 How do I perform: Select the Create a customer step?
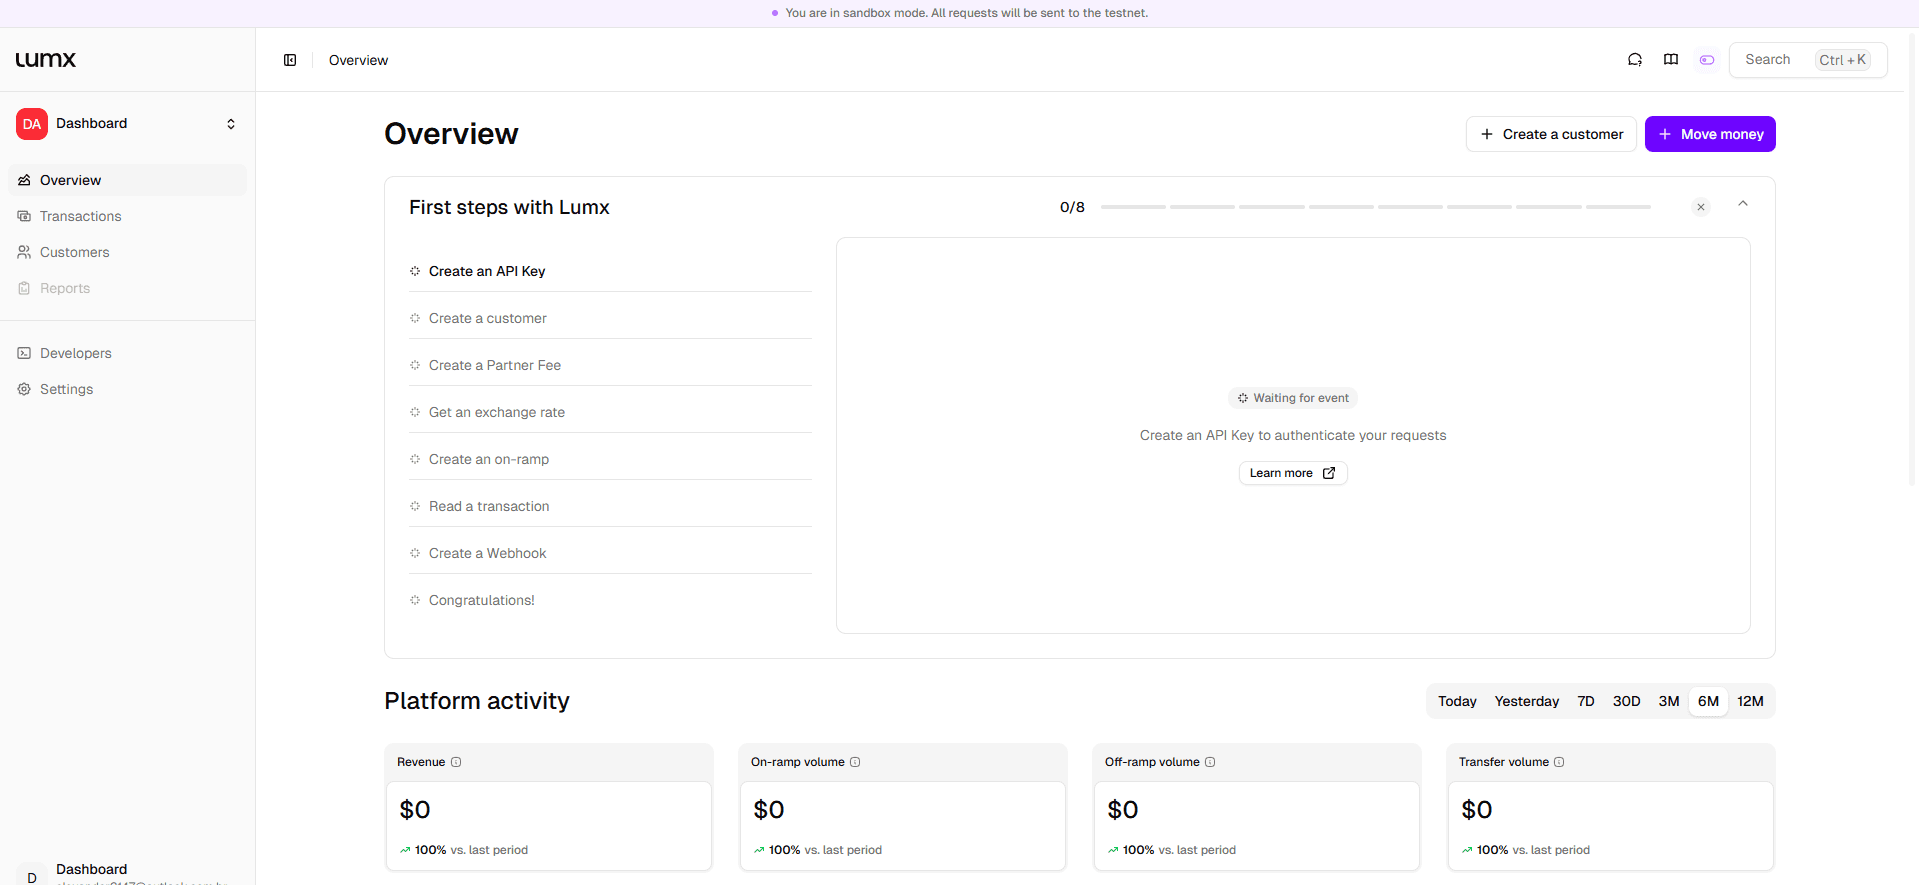click(x=610, y=318)
